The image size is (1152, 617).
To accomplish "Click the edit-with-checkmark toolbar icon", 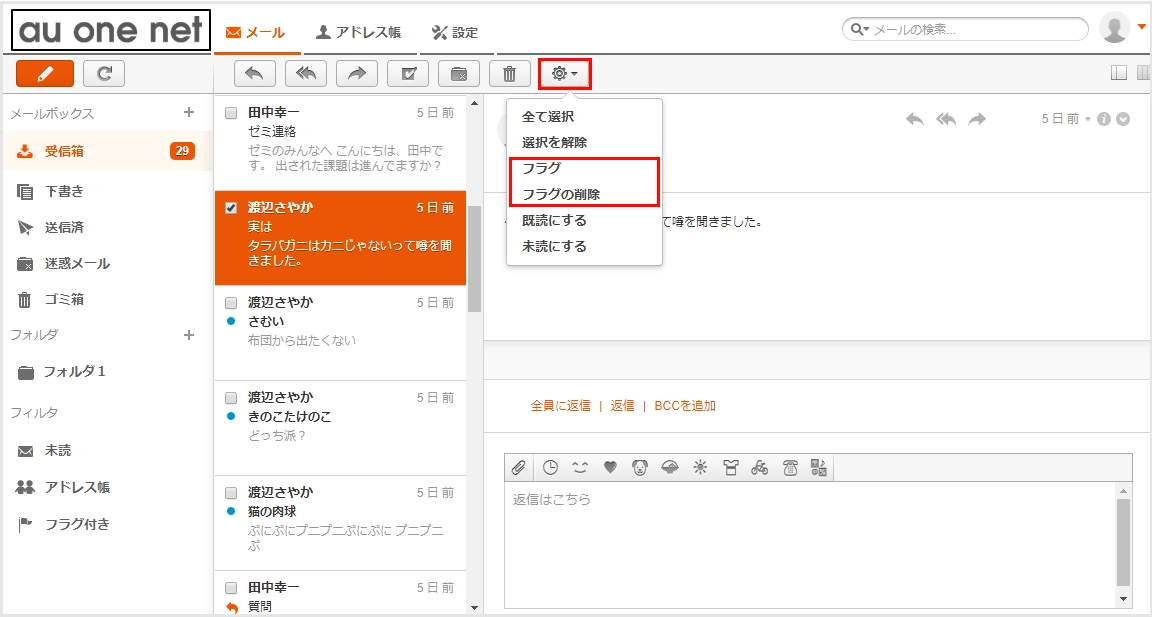I will (x=408, y=73).
